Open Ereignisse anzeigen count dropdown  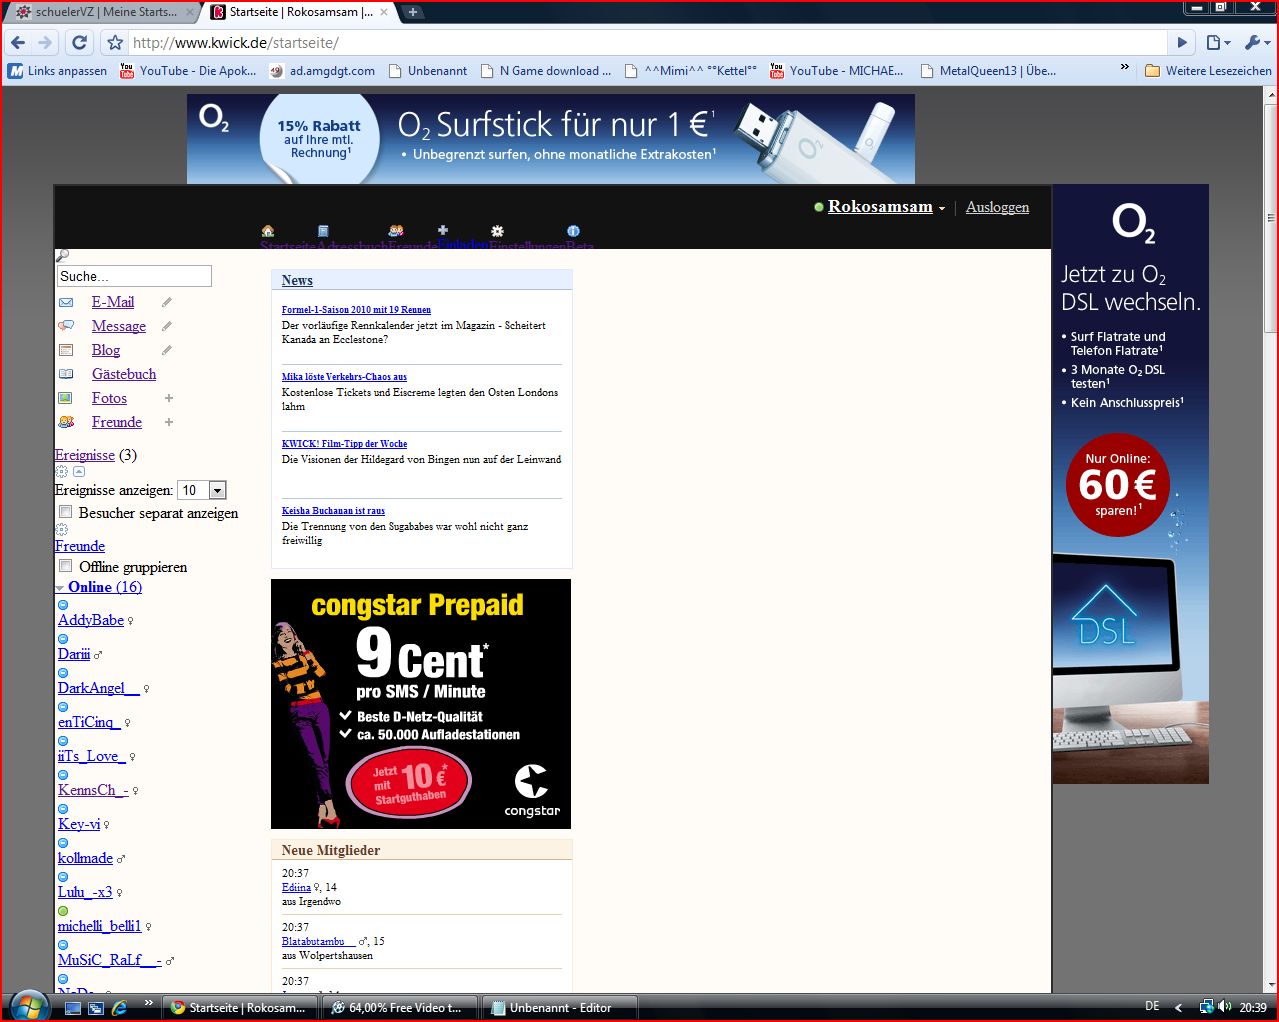click(x=202, y=490)
